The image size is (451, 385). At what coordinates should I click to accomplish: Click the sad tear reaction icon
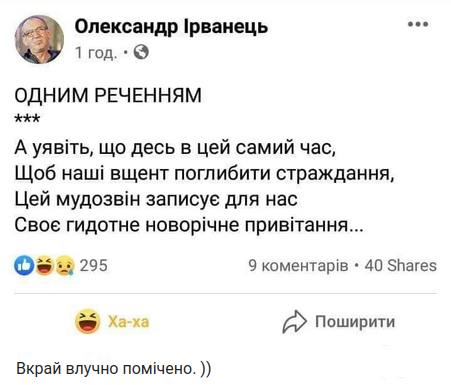(x=65, y=266)
